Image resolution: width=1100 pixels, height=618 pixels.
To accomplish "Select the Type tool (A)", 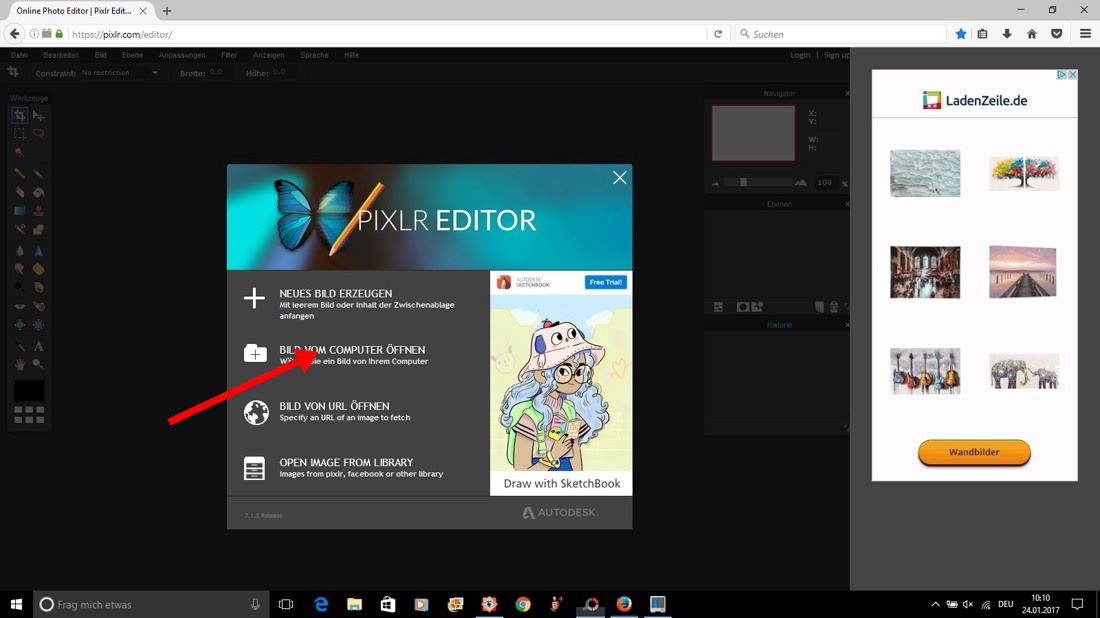I will (39, 346).
